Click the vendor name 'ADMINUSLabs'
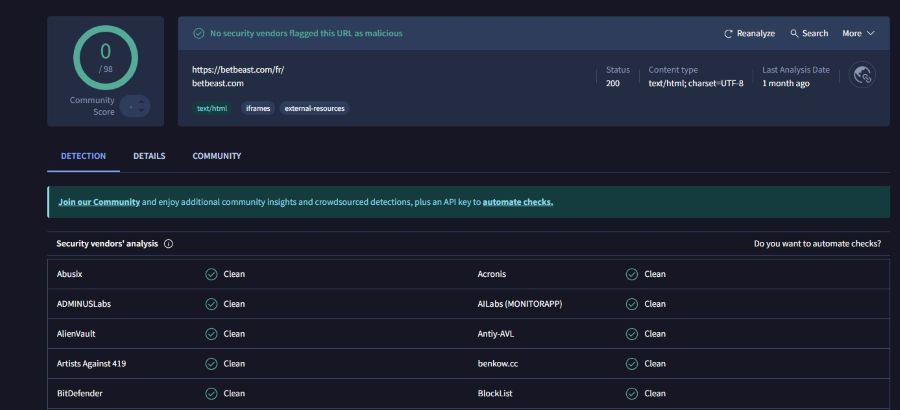Viewport: 900px width, 410px height. coord(84,304)
